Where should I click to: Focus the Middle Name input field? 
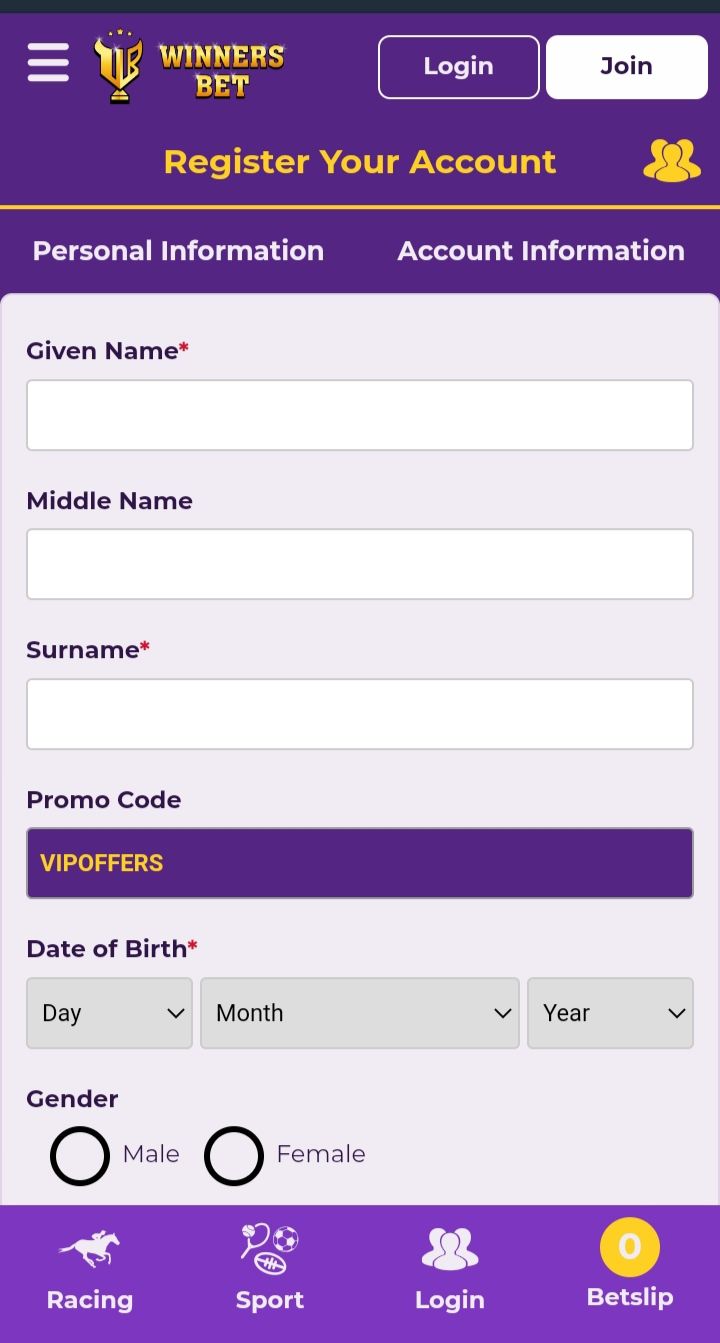[360, 564]
